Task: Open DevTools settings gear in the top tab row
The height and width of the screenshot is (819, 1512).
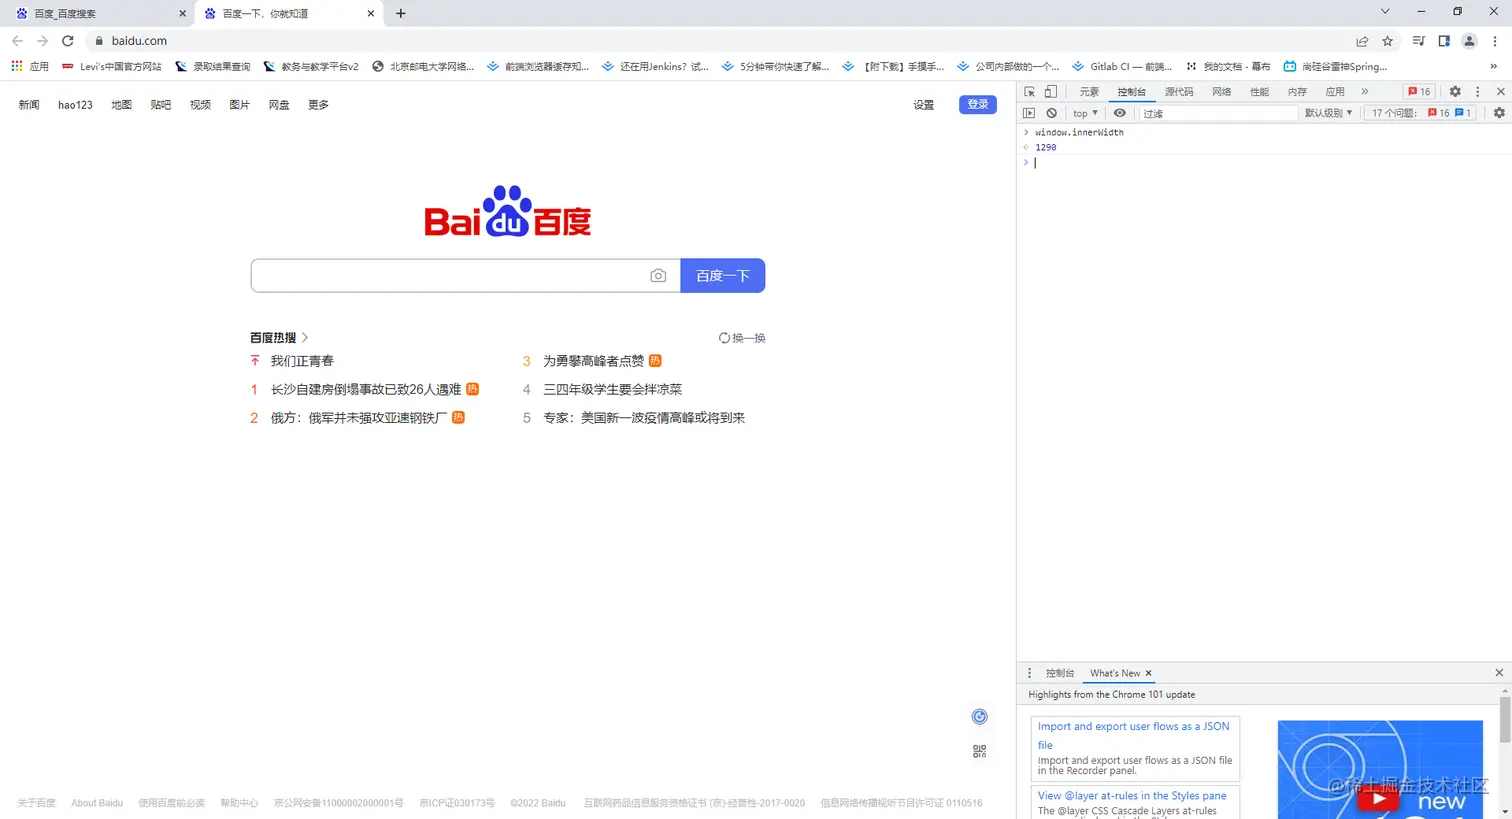Action: [x=1455, y=91]
